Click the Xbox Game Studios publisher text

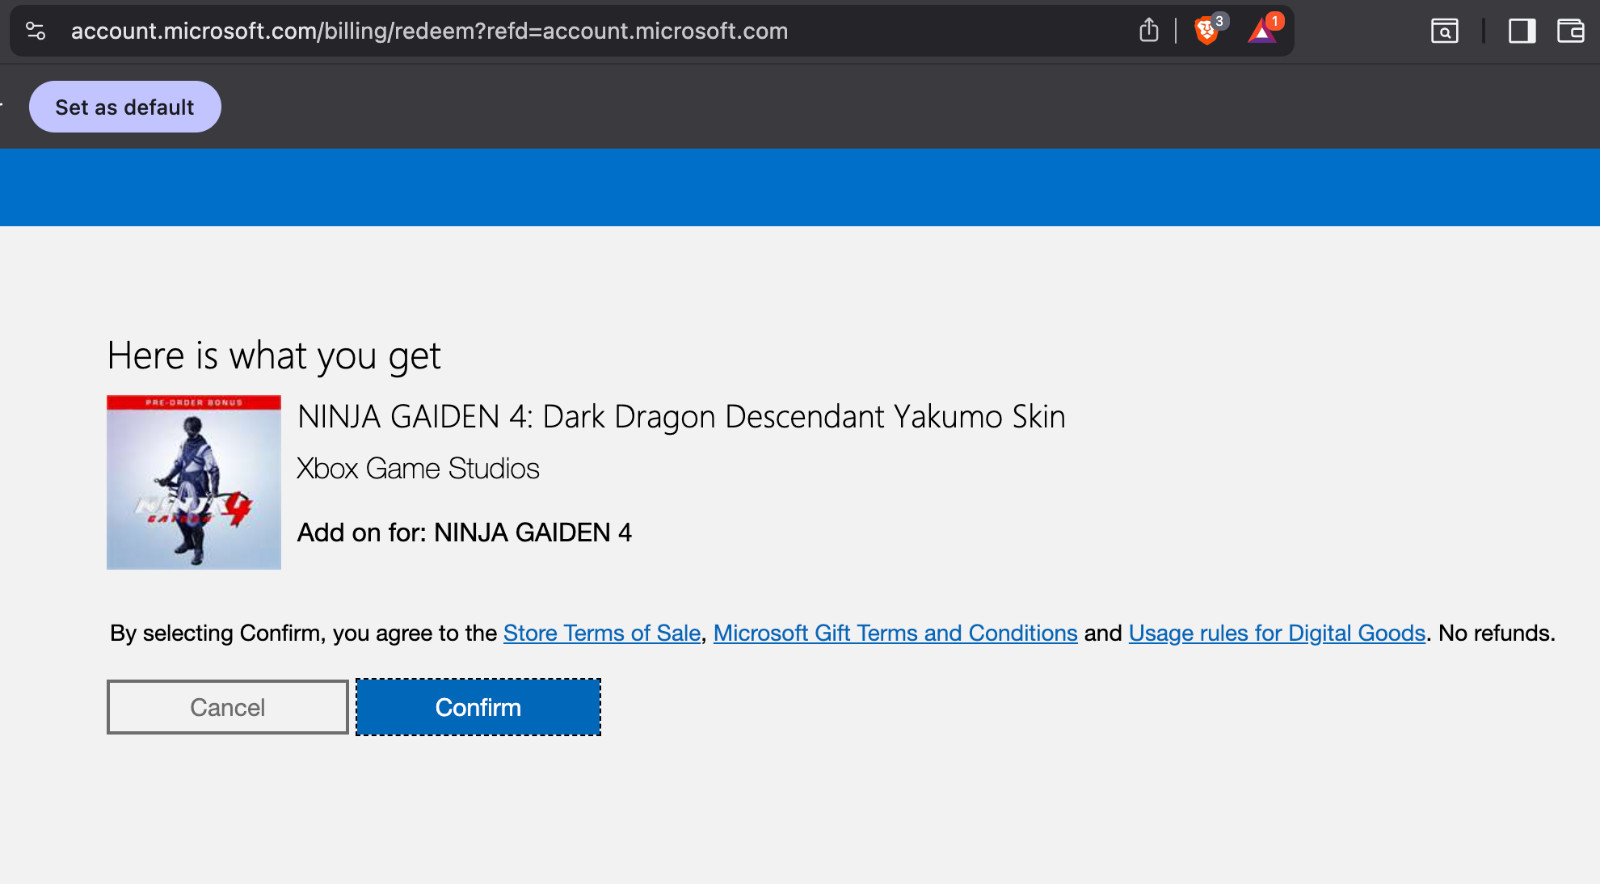pyautogui.click(x=418, y=468)
